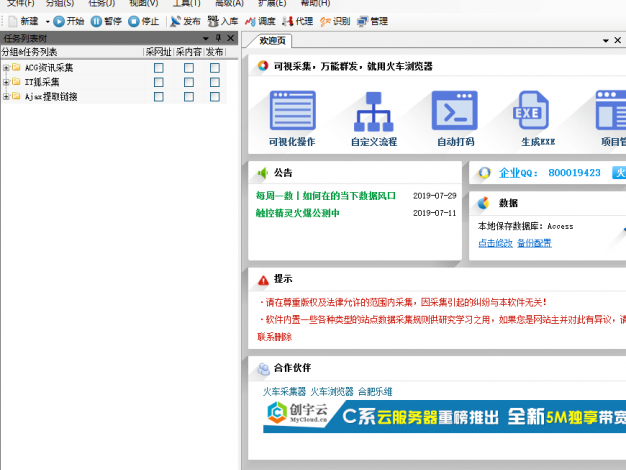The height and width of the screenshot is (470, 626).
Task: Close the 欢迎页 tab with the X
Action: tap(618, 40)
